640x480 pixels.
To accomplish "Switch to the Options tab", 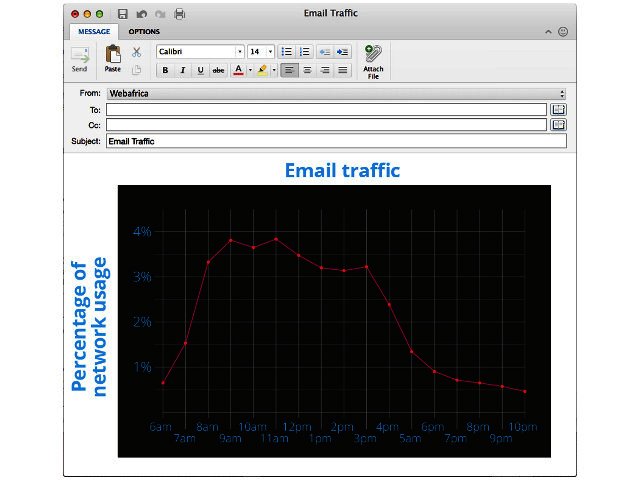I will [x=144, y=32].
